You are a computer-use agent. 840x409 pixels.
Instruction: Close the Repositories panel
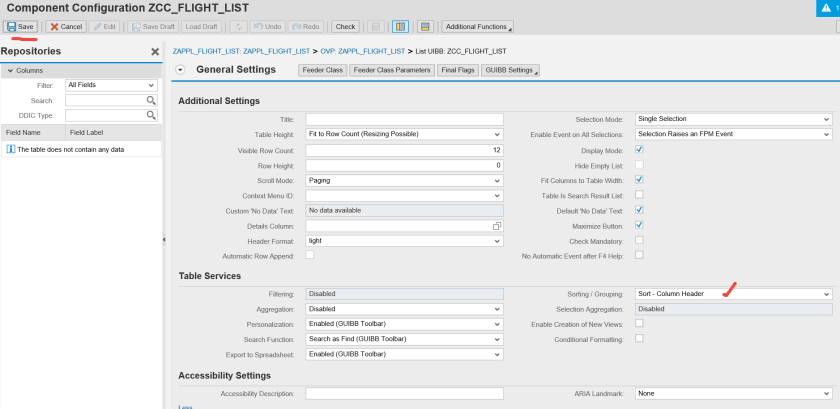click(155, 51)
